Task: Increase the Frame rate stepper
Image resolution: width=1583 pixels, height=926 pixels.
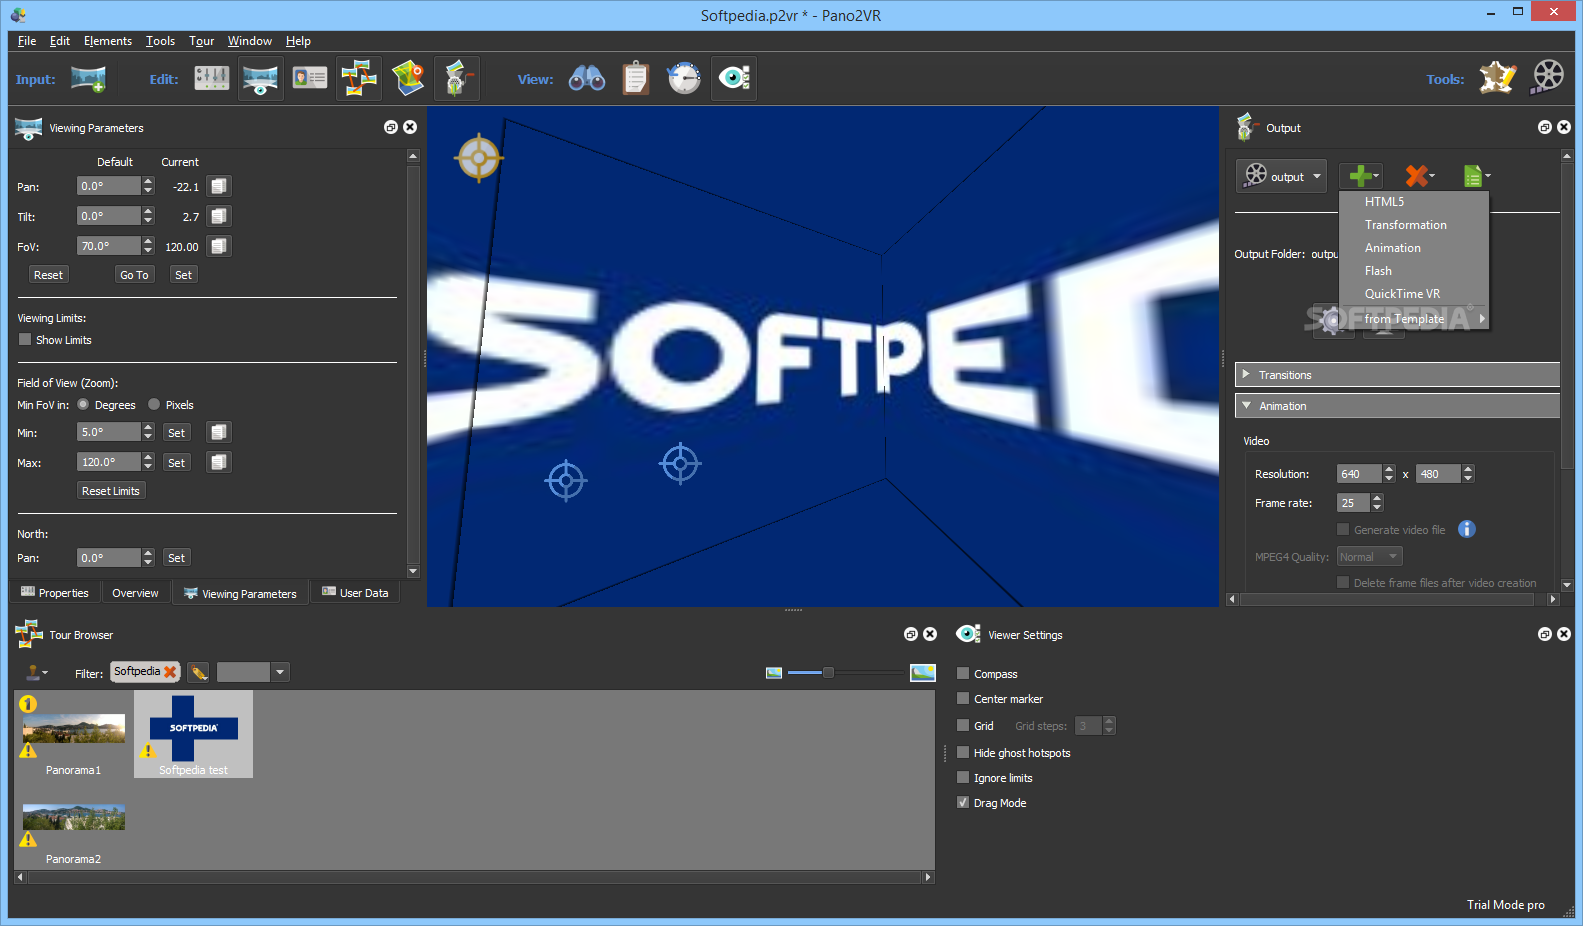Action: click(1377, 498)
